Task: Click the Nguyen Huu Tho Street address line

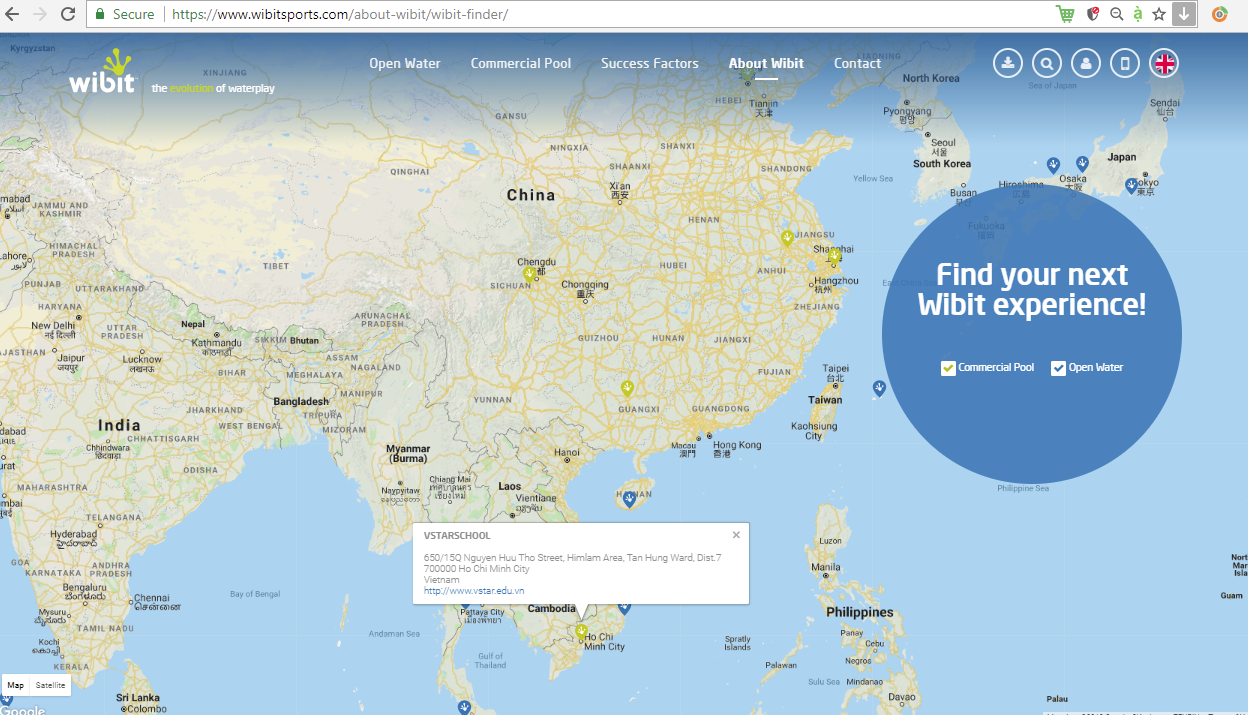Action: 573,557
